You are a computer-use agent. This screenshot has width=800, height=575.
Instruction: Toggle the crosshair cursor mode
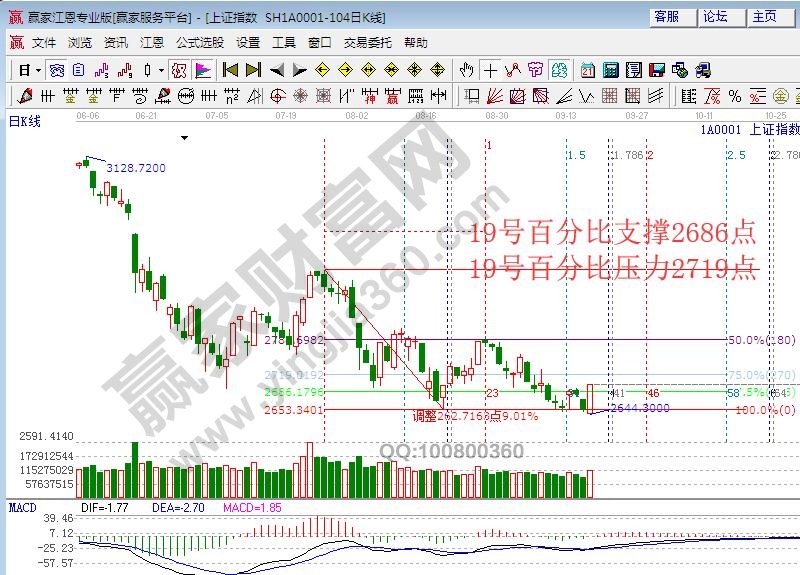click(490, 70)
